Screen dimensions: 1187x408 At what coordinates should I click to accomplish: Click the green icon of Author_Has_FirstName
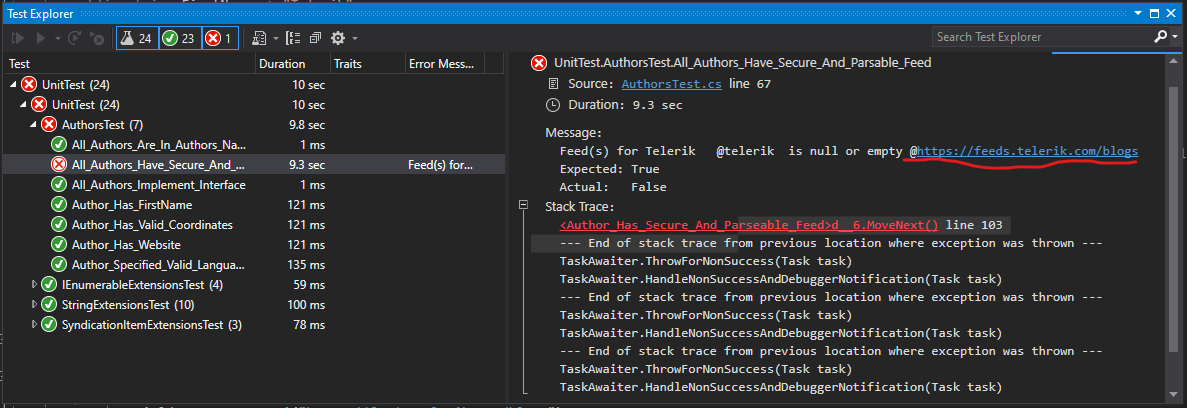pyautogui.click(x=58, y=204)
